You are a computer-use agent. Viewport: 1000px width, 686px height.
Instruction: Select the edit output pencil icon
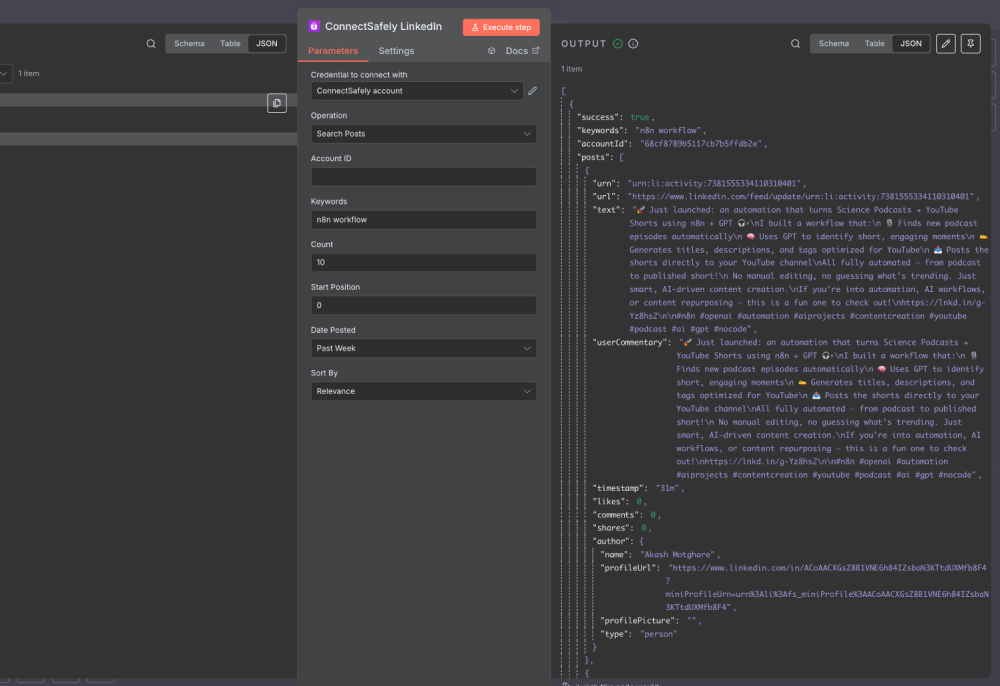coord(943,43)
